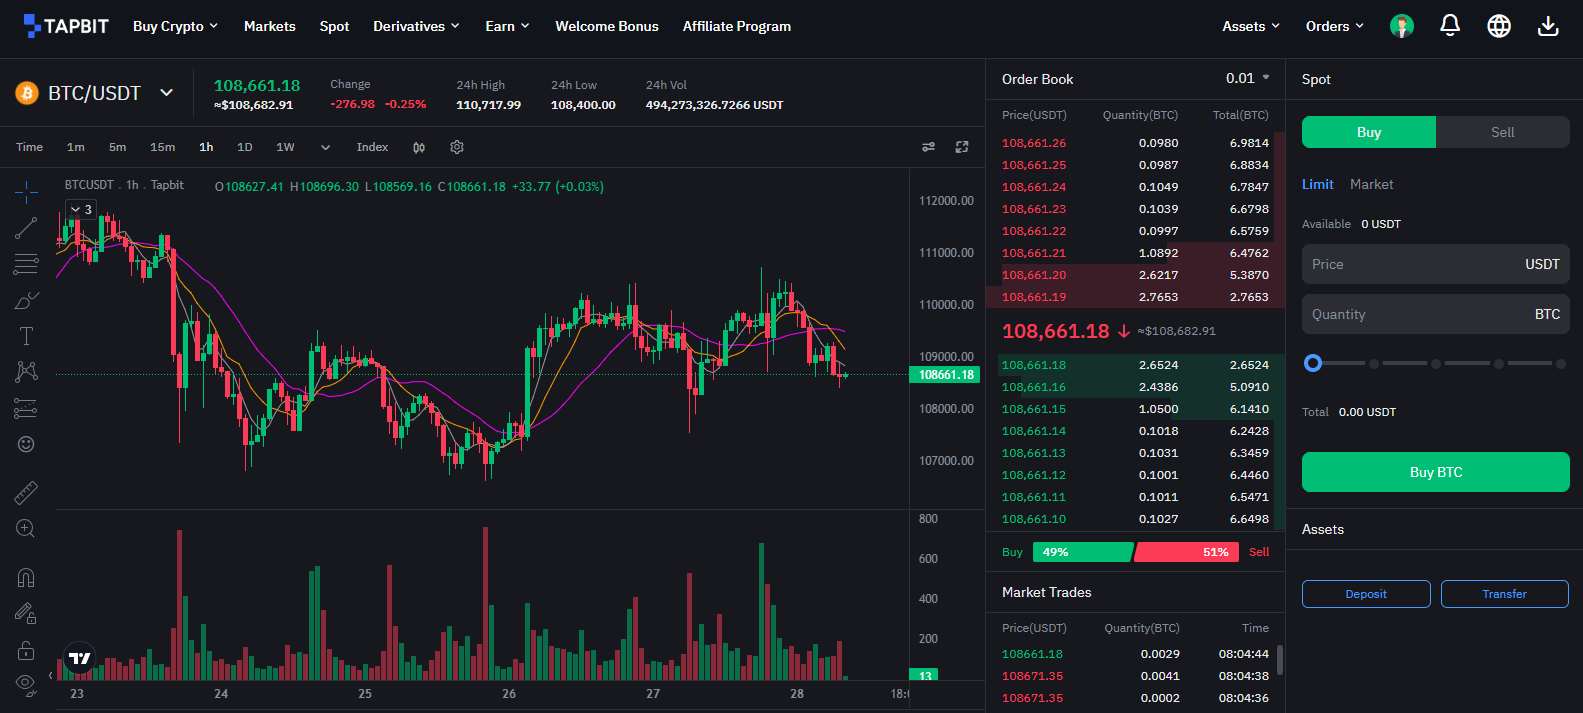Collapse the drawing toolbar arrow

pyautogui.click(x=51, y=678)
